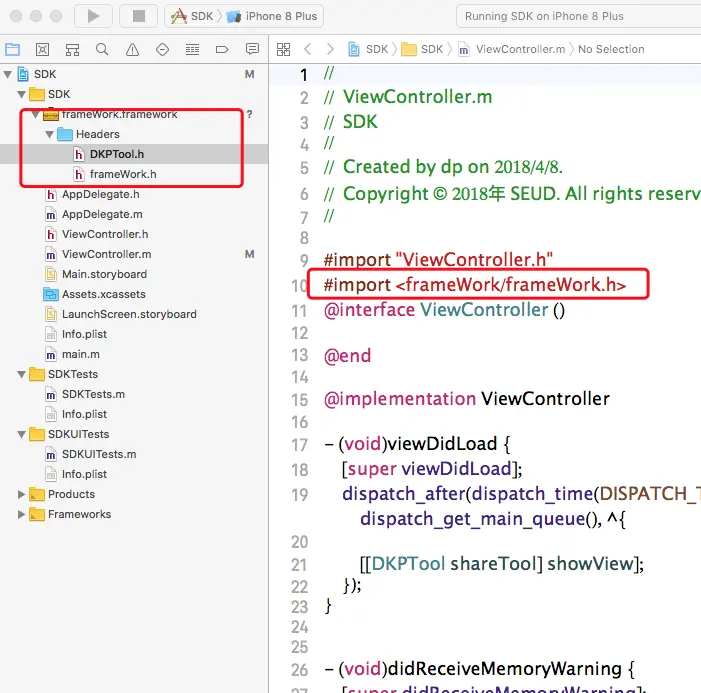Open the Project navigator tab
This screenshot has height=693, width=701.
coord(13,49)
